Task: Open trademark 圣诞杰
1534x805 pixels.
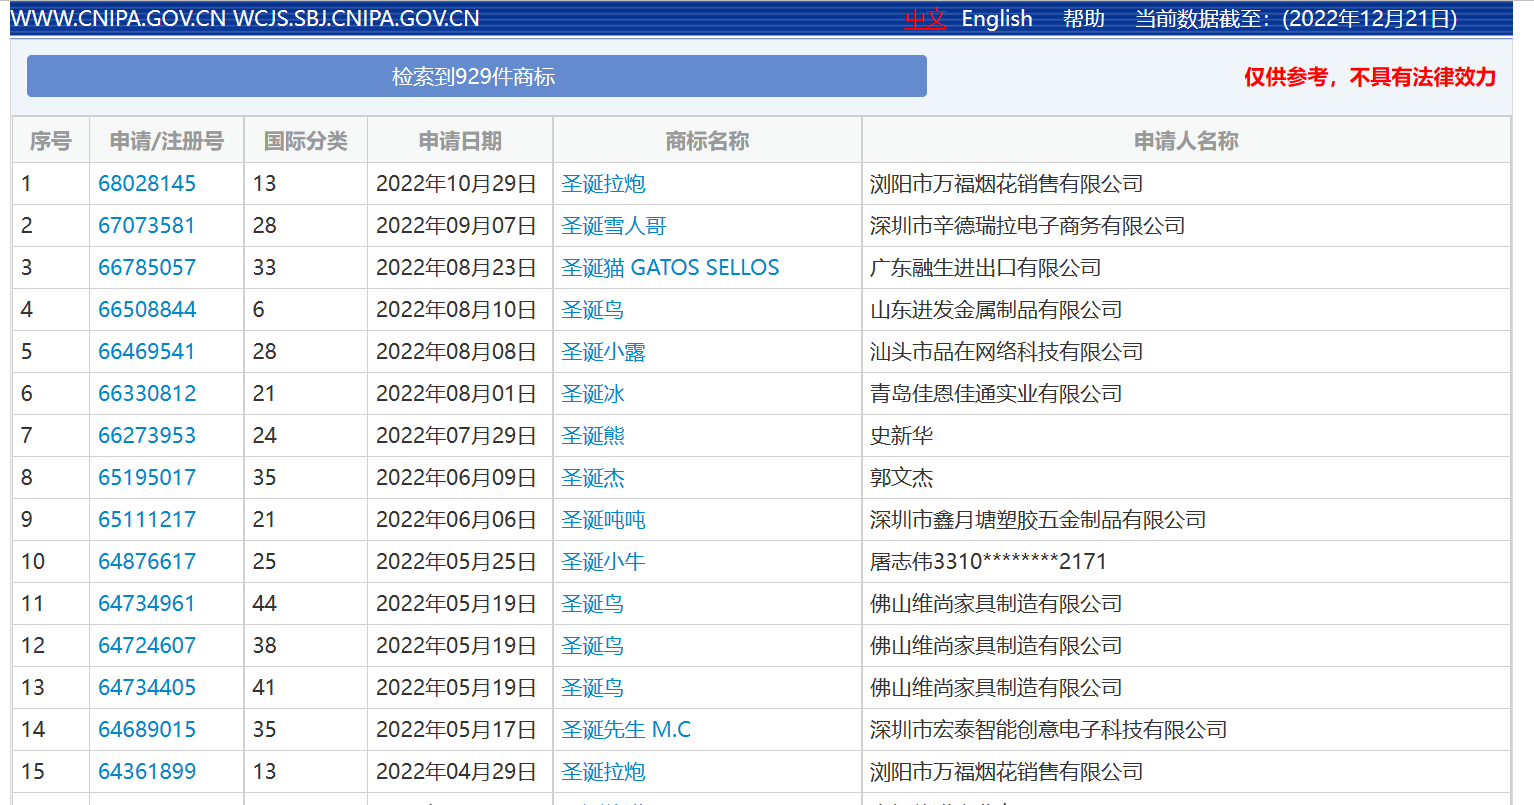Action: tap(593, 478)
